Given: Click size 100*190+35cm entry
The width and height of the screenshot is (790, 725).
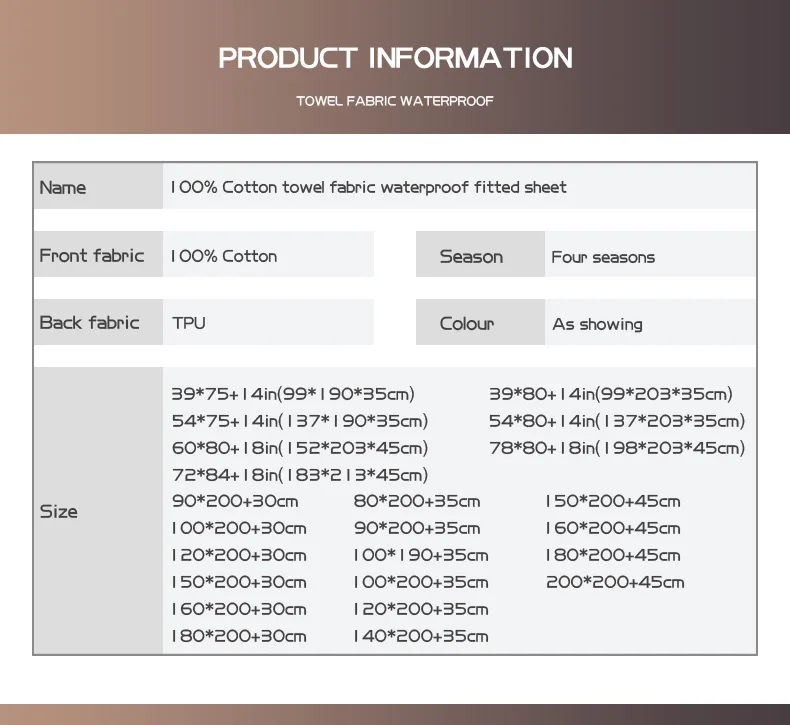Looking at the screenshot, I should (420, 555).
